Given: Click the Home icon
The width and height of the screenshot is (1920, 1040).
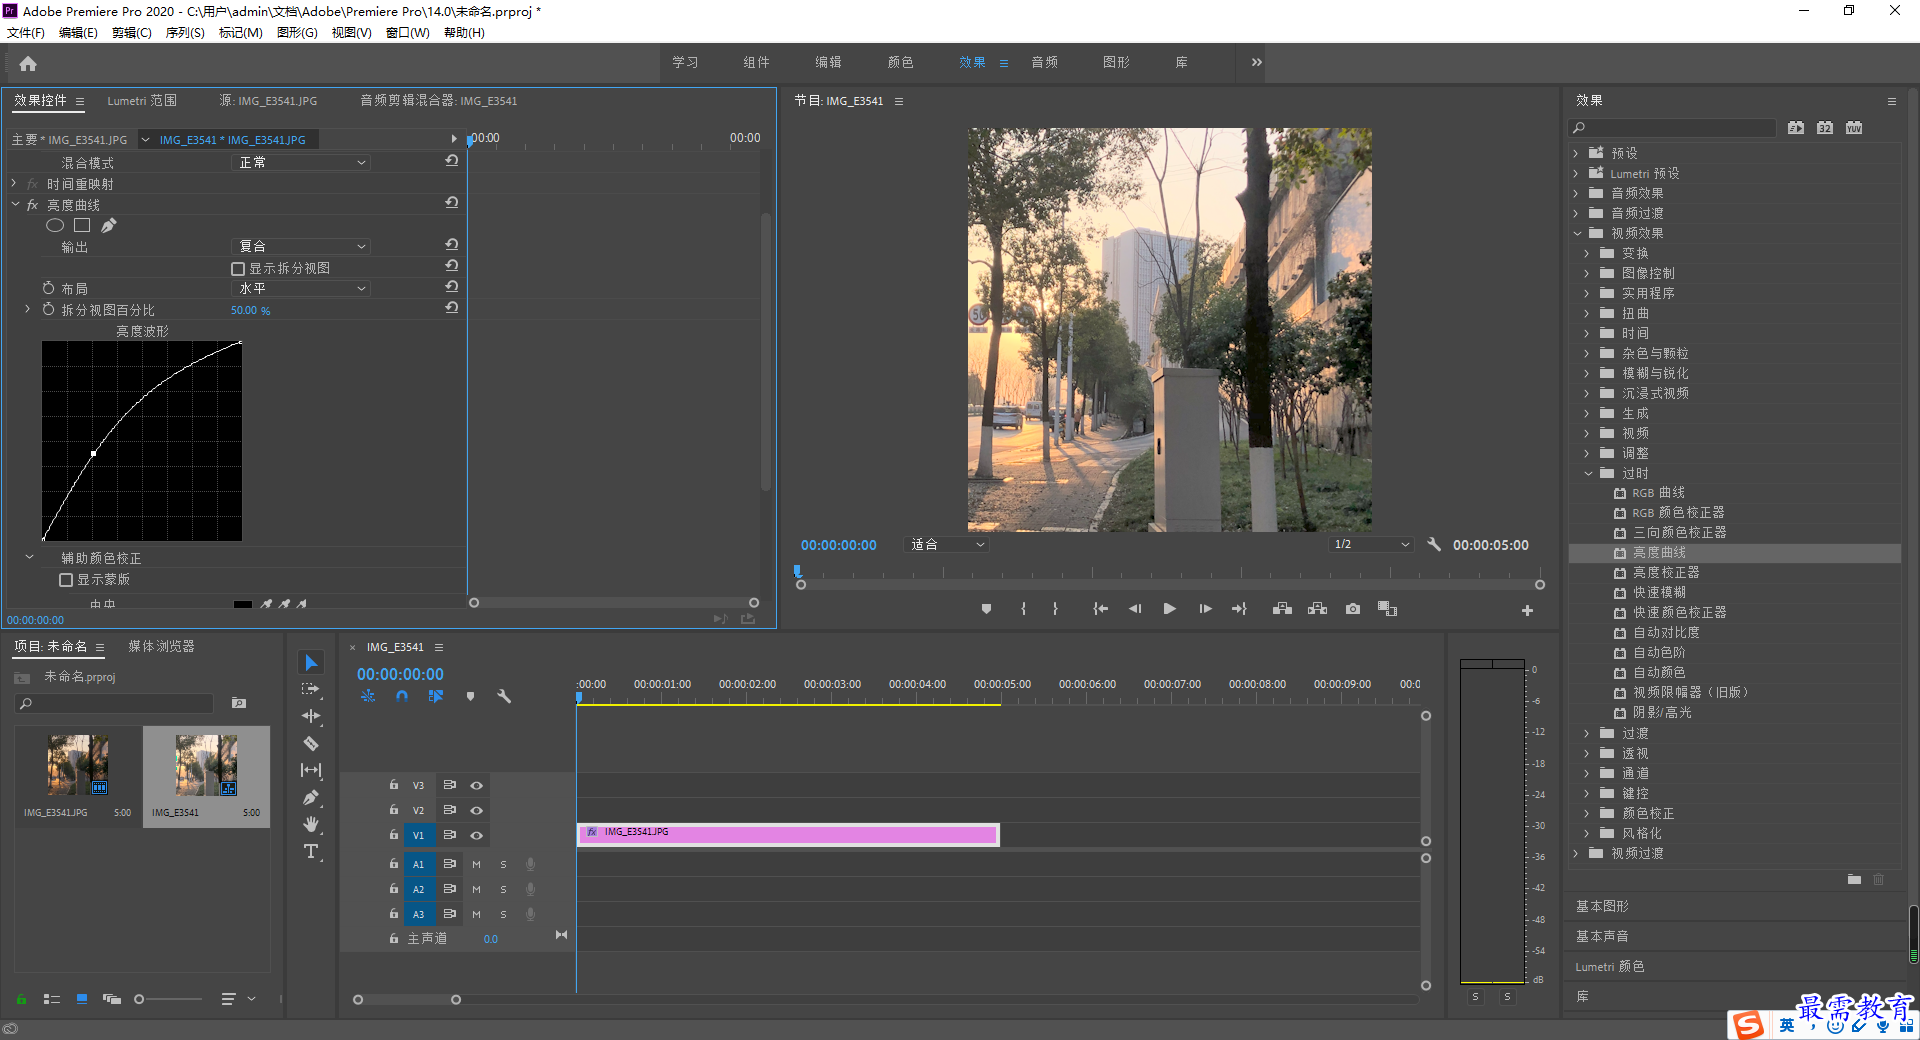Looking at the screenshot, I should (x=28, y=64).
